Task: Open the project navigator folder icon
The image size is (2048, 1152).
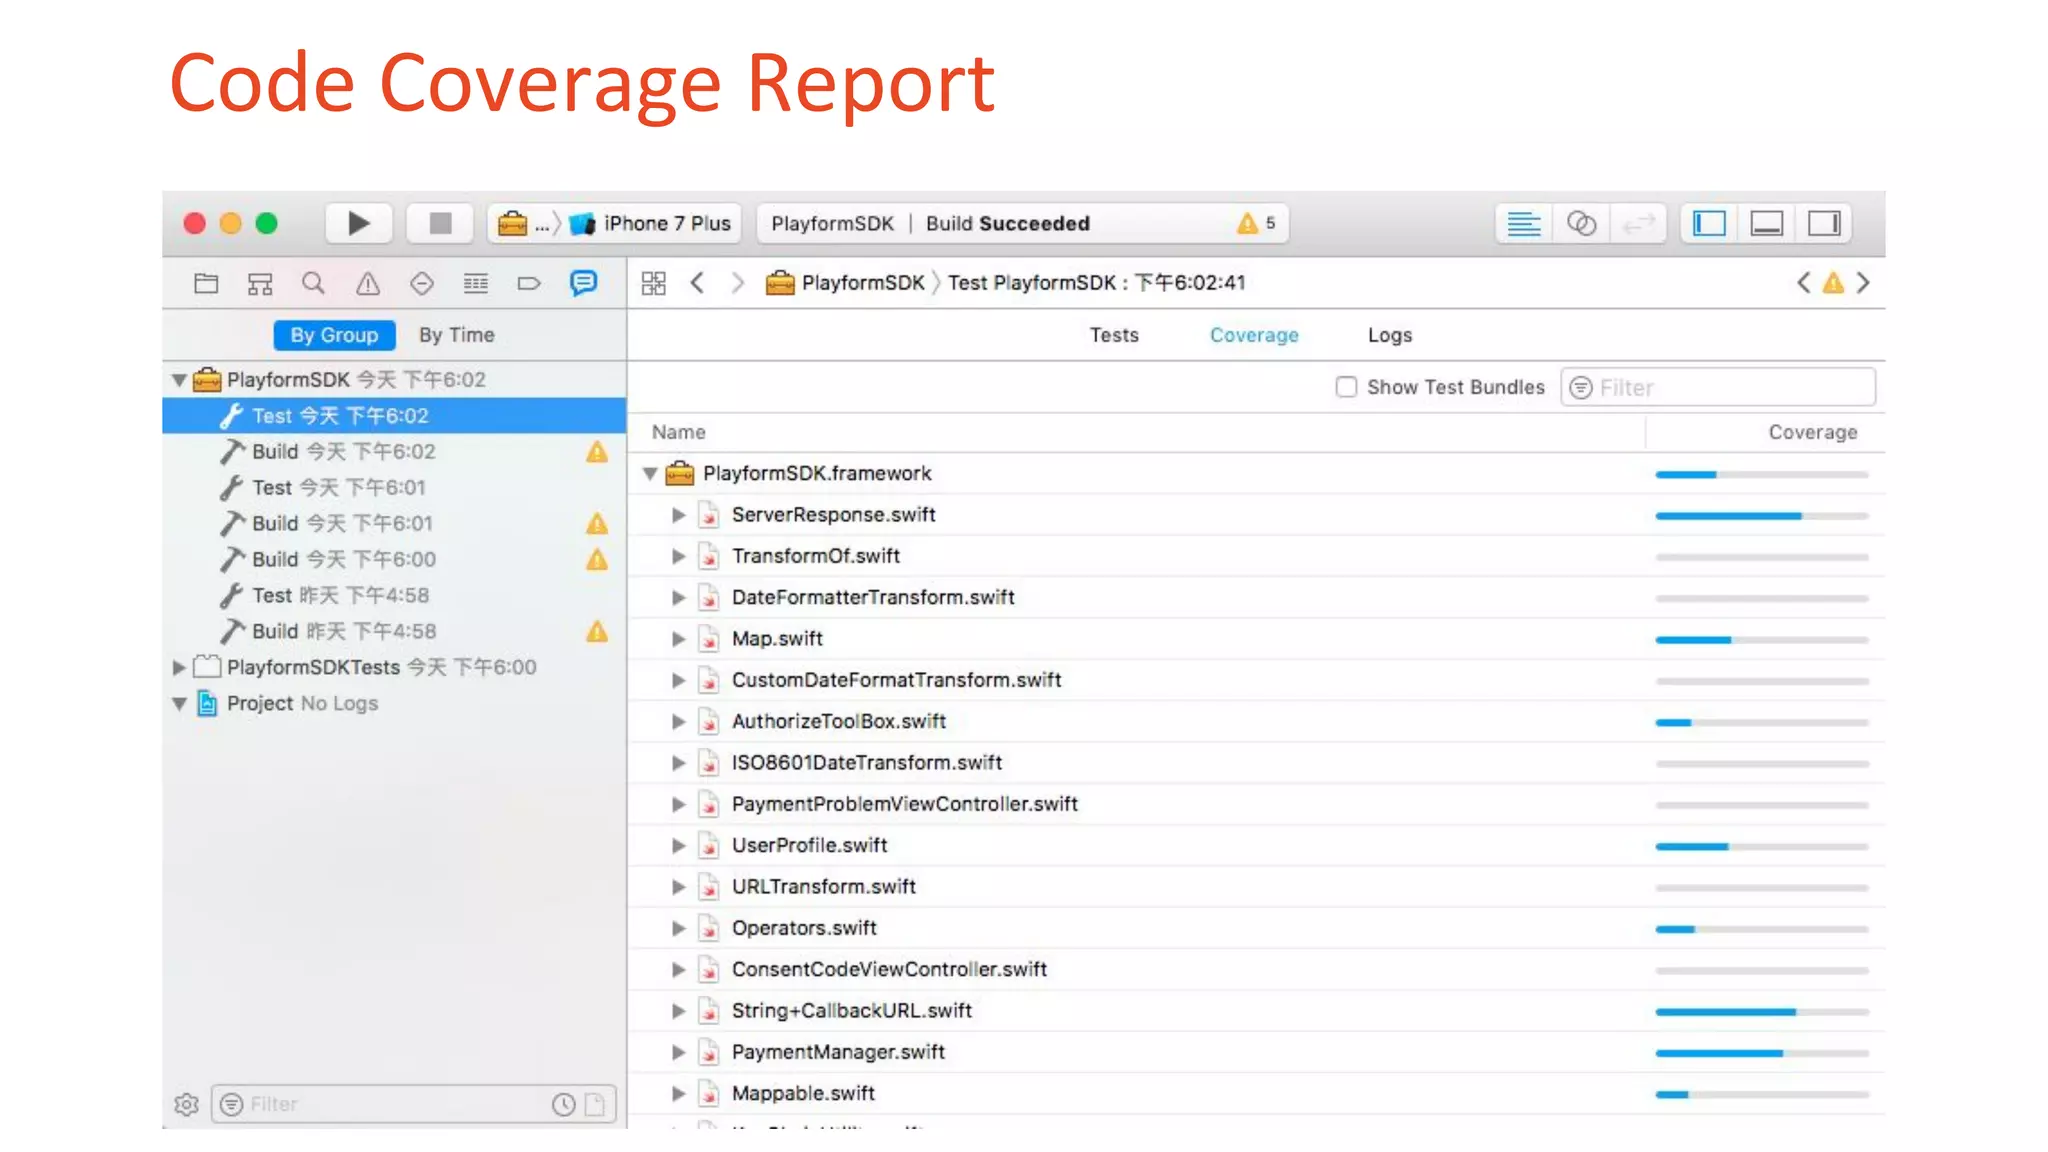Action: pyautogui.click(x=206, y=284)
